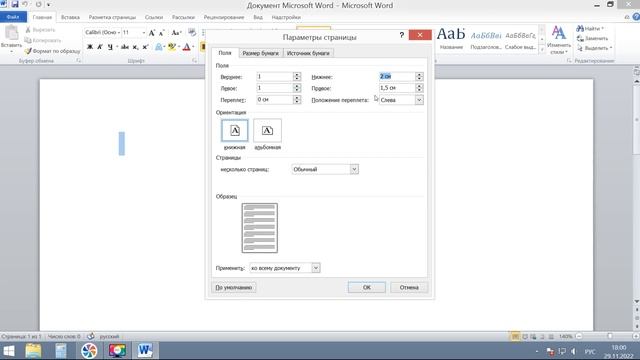Click Изменить стили icon
The width and height of the screenshot is (640, 360).
click(559, 39)
